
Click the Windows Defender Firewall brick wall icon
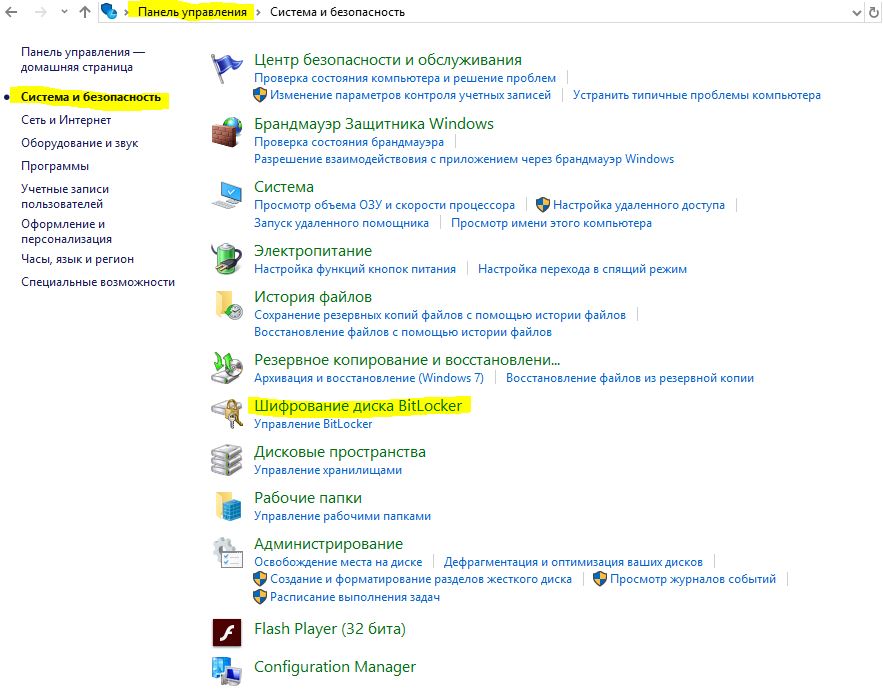226,132
